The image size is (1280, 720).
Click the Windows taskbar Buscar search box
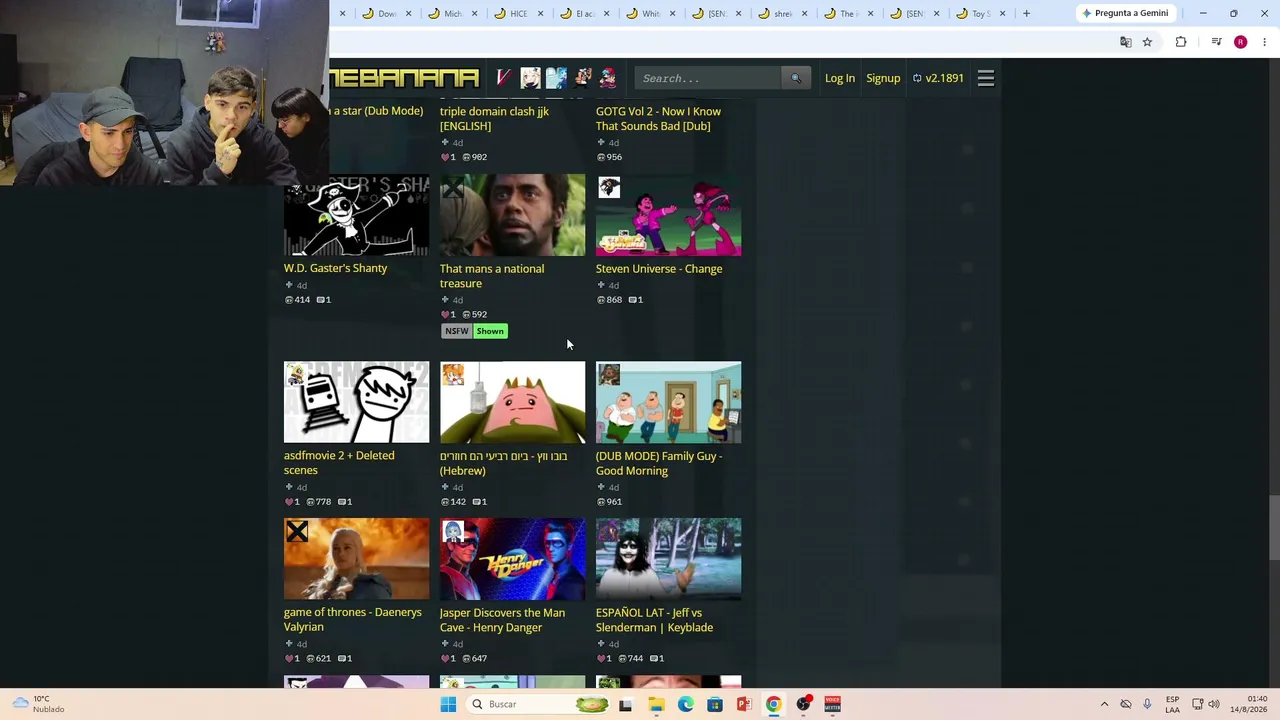pyautogui.click(x=539, y=704)
